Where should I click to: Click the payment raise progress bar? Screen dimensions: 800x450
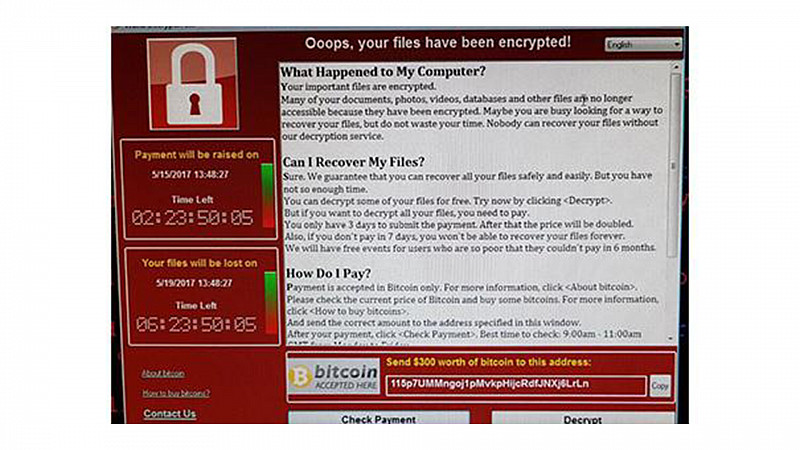[267, 195]
